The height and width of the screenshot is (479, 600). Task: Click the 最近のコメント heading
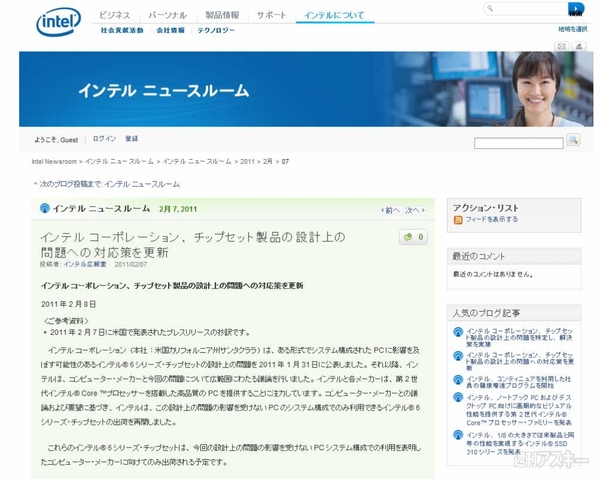click(478, 256)
